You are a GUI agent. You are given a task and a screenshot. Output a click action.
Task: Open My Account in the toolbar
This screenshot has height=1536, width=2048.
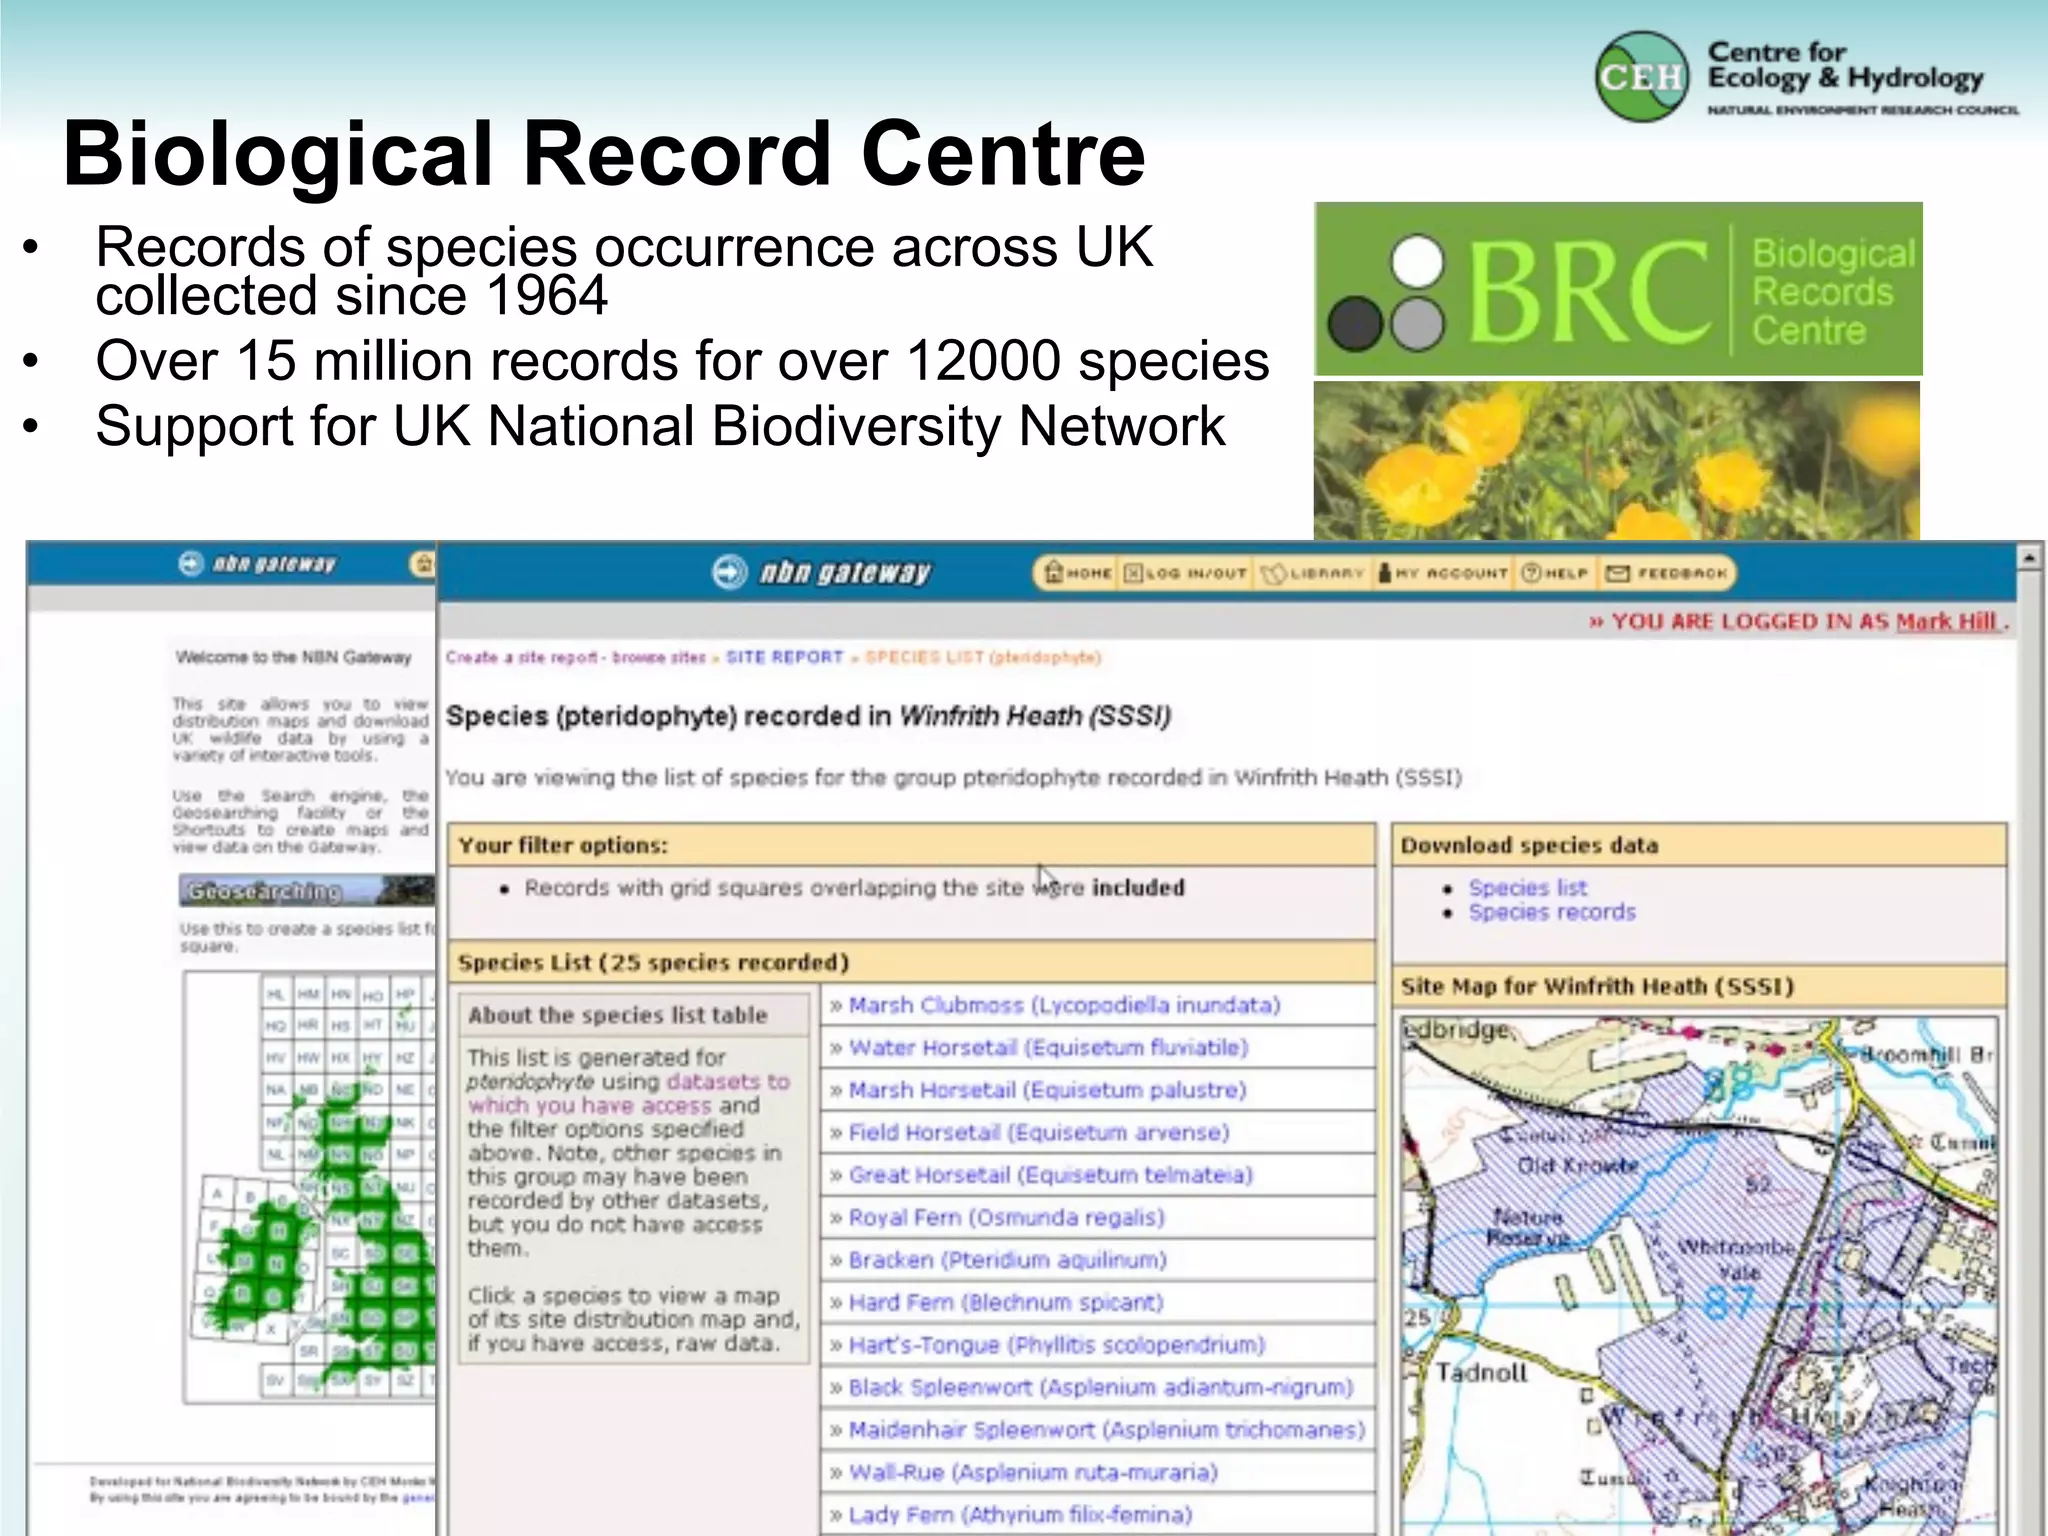pos(1386,573)
